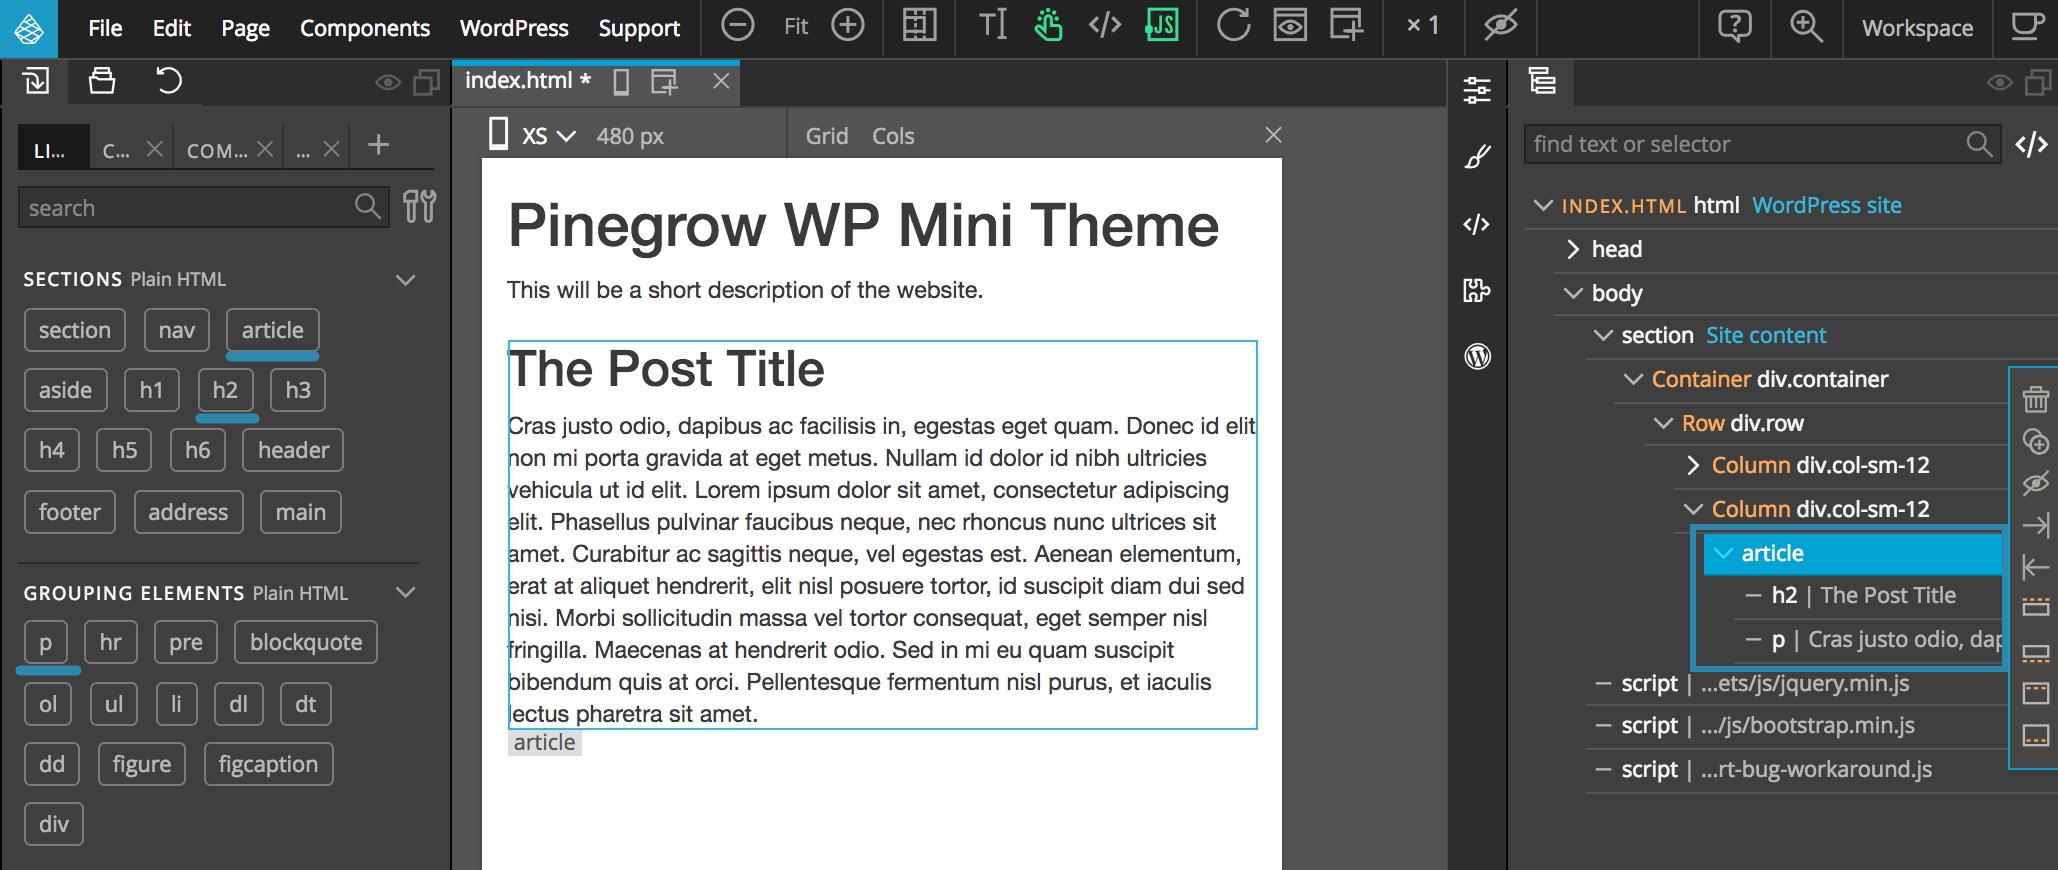Add a new page view icon
Viewport: 2058px width, 870px height.
pyautogui.click(x=1346, y=26)
